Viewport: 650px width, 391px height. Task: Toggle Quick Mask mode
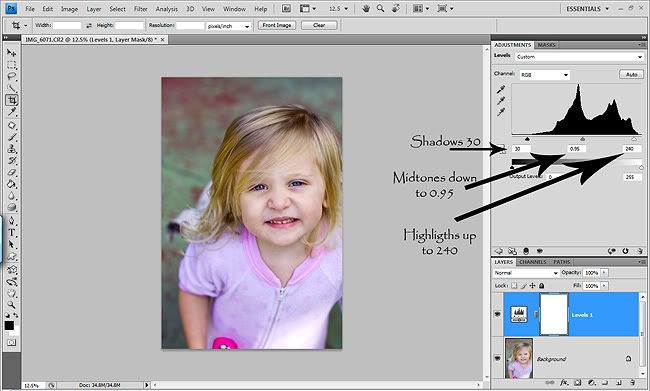(x=11, y=342)
